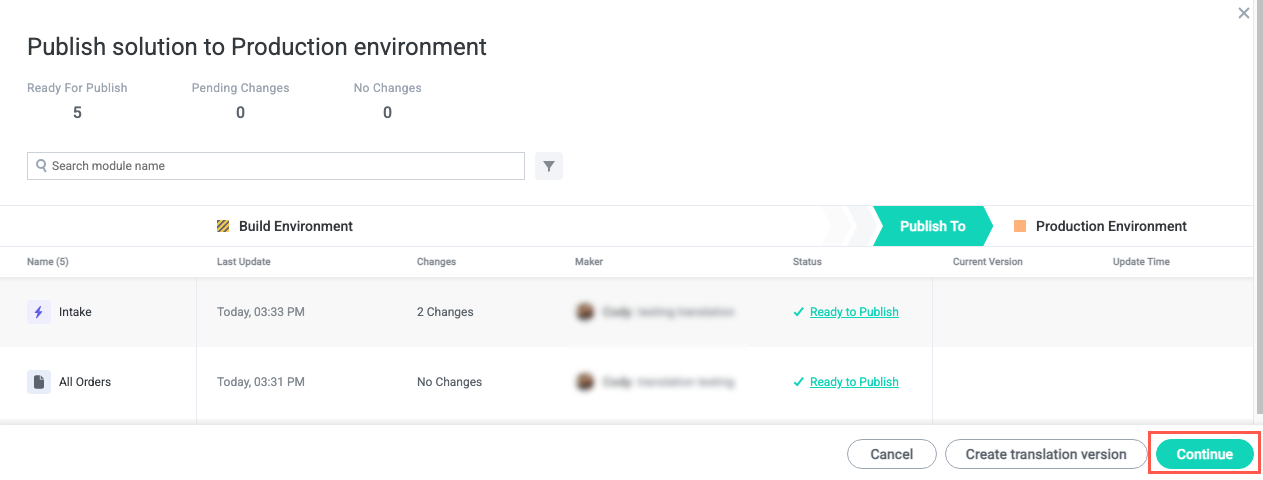Click the orange Production Environment square
This screenshot has height=480, width=1263.
[x=1020, y=226]
